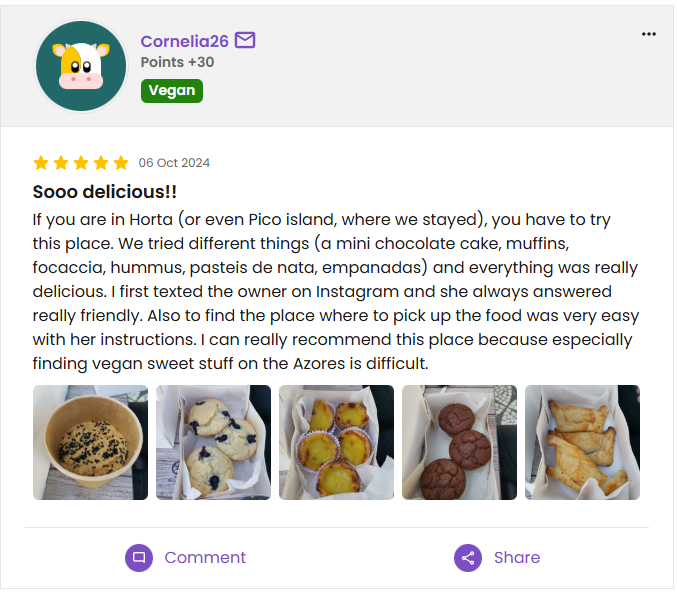The width and height of the screenshot is (677, 592).
Task: Click the review title Sooo delicious!!
Action: tap(105, 192)
